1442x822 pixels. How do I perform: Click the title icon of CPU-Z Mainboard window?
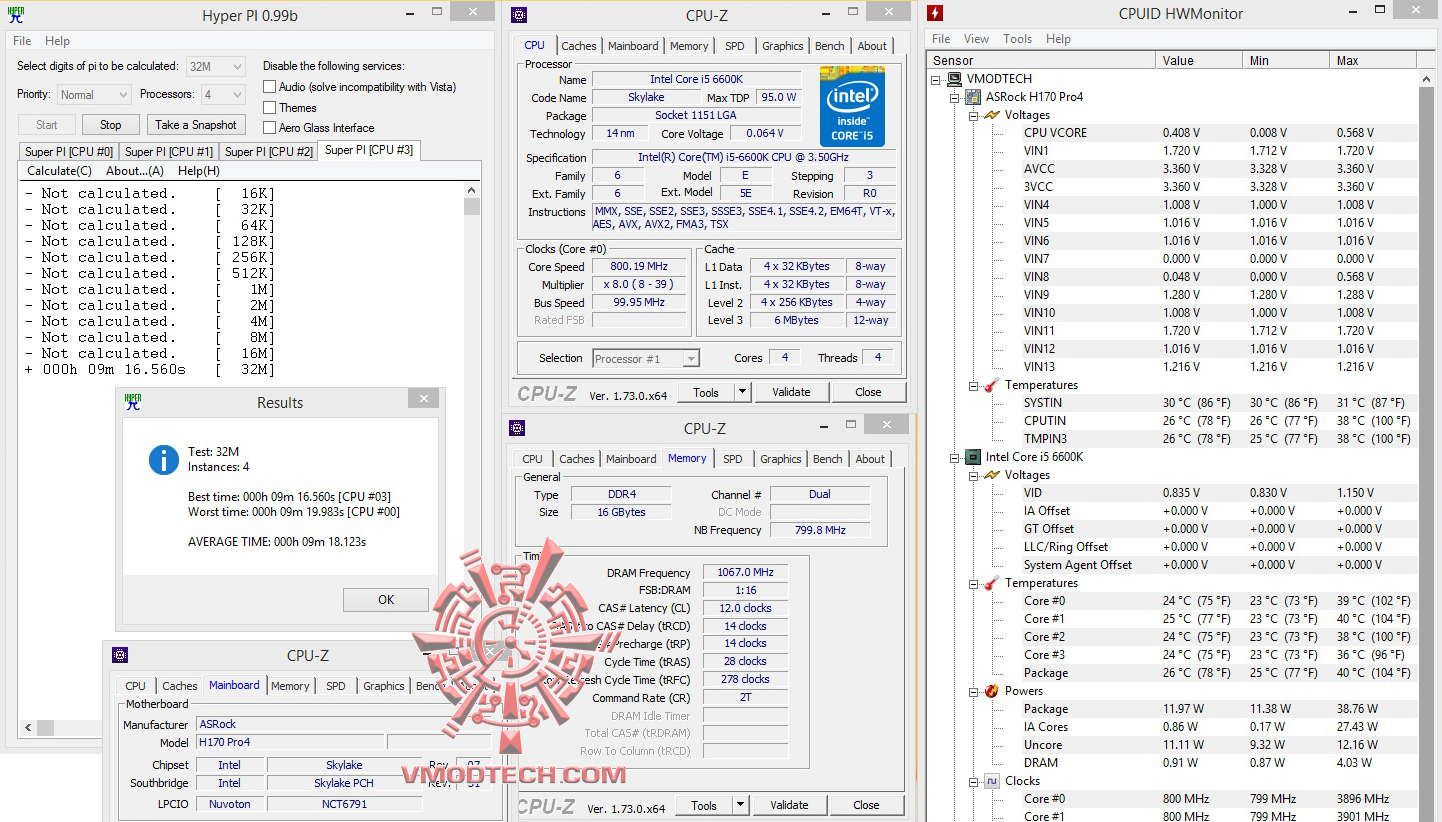120,655
